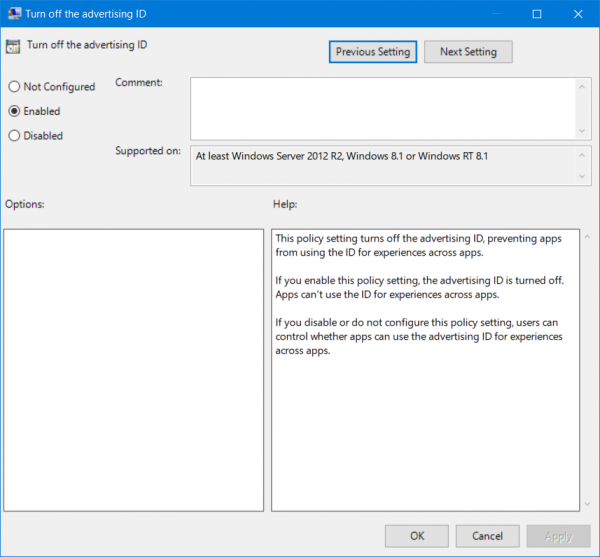Click the Supported on scroll up arrow

coord(582,155)
